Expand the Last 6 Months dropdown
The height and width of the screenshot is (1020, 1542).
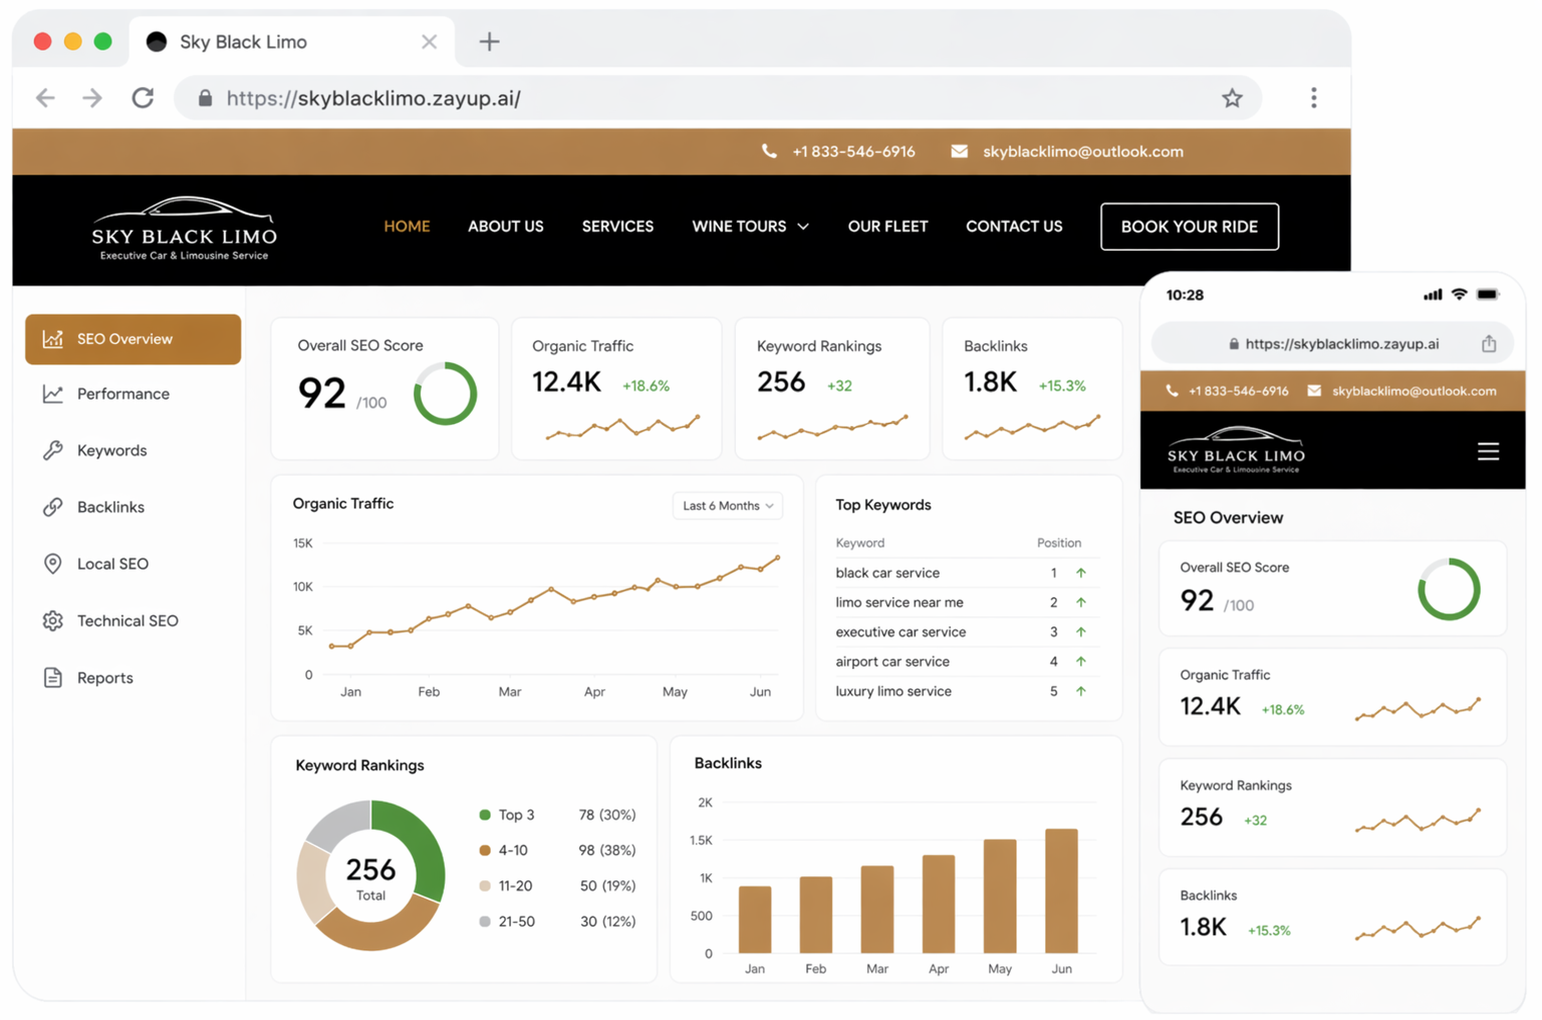pos(727,506)
